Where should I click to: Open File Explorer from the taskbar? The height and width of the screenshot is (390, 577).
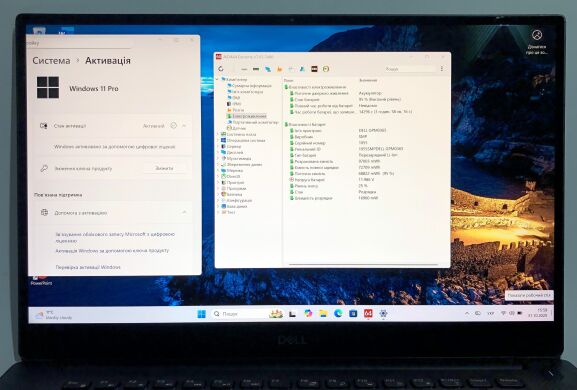323,313
